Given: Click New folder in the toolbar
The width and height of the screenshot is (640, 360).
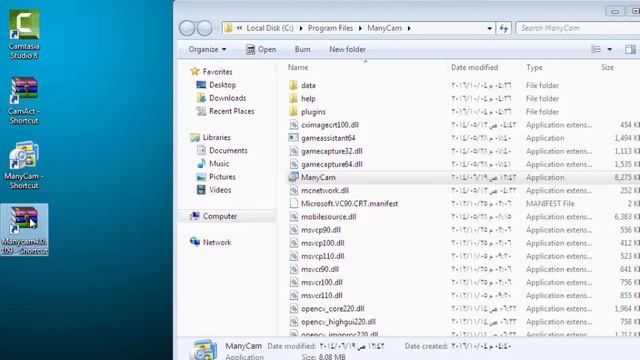Looking at the screenshot, I should pos(347,49).
